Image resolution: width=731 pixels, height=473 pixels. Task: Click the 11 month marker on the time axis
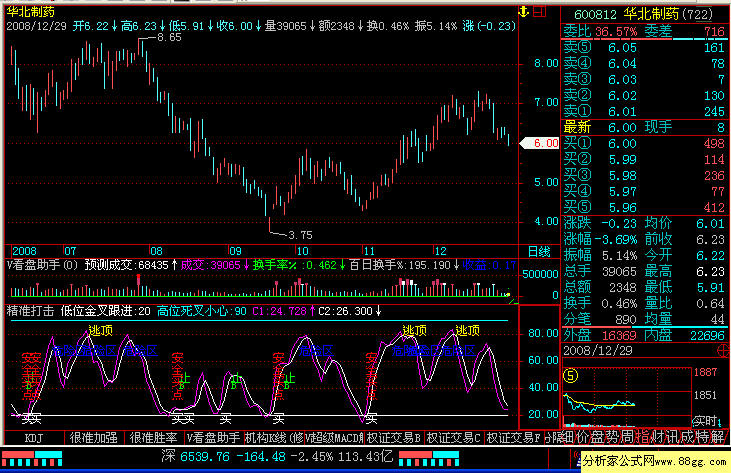coord(369,251)
